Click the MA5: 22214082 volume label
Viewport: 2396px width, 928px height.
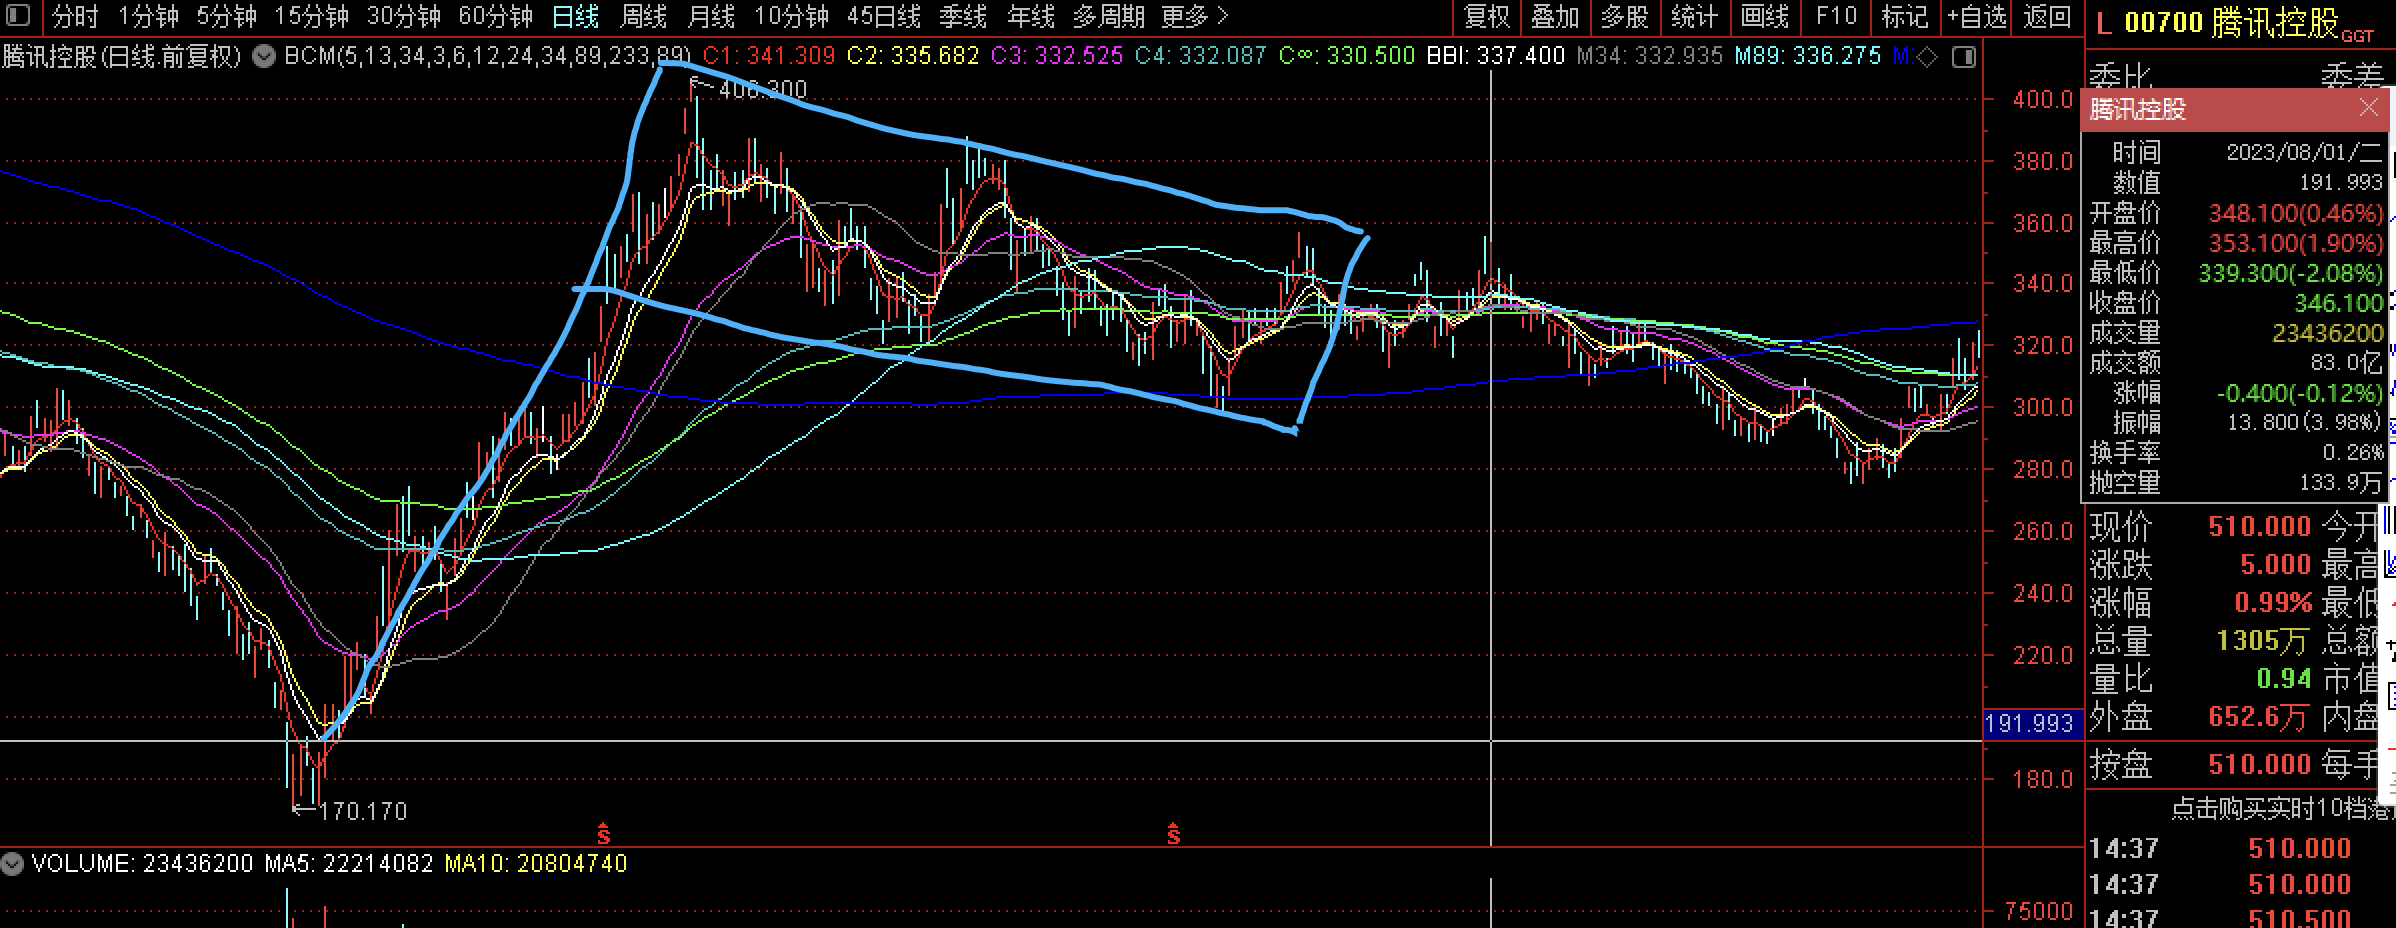click(x=348, y=863)
